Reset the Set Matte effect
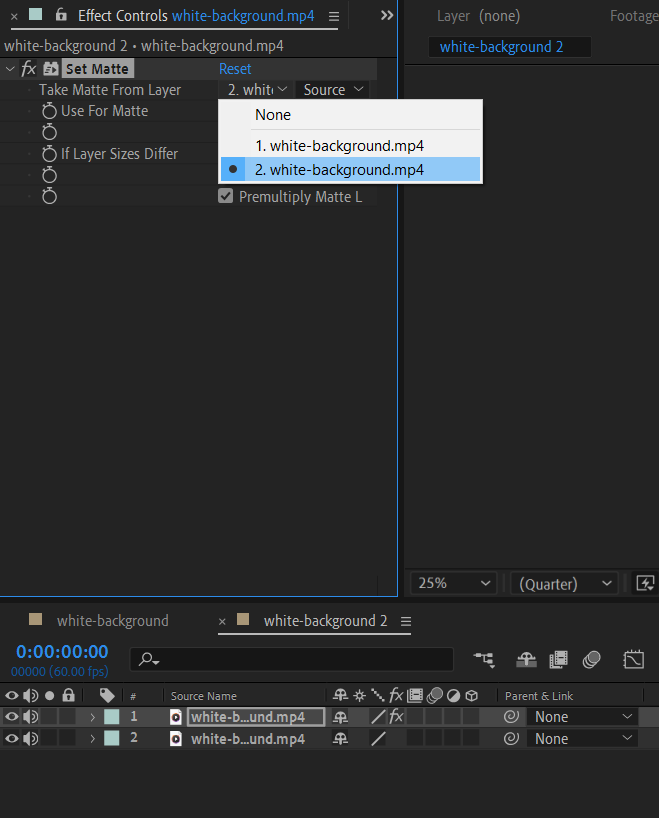The image size is (659, 818). pos(235,69)
